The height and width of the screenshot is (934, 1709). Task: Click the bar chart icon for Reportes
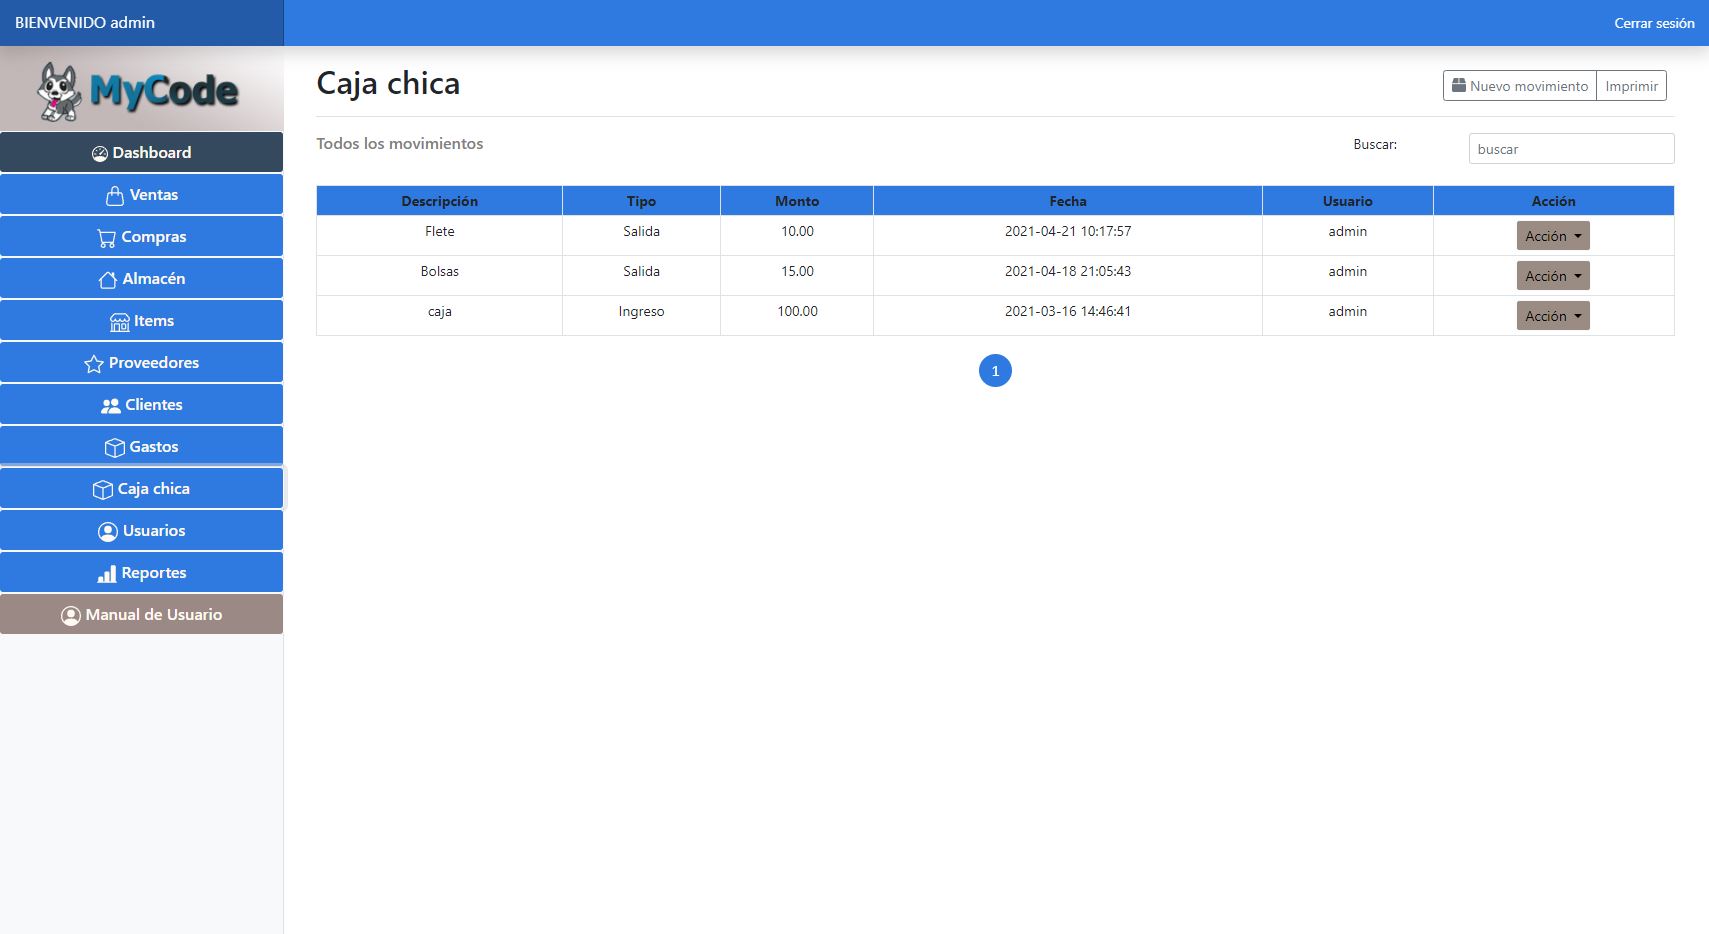tap(107, 574)
